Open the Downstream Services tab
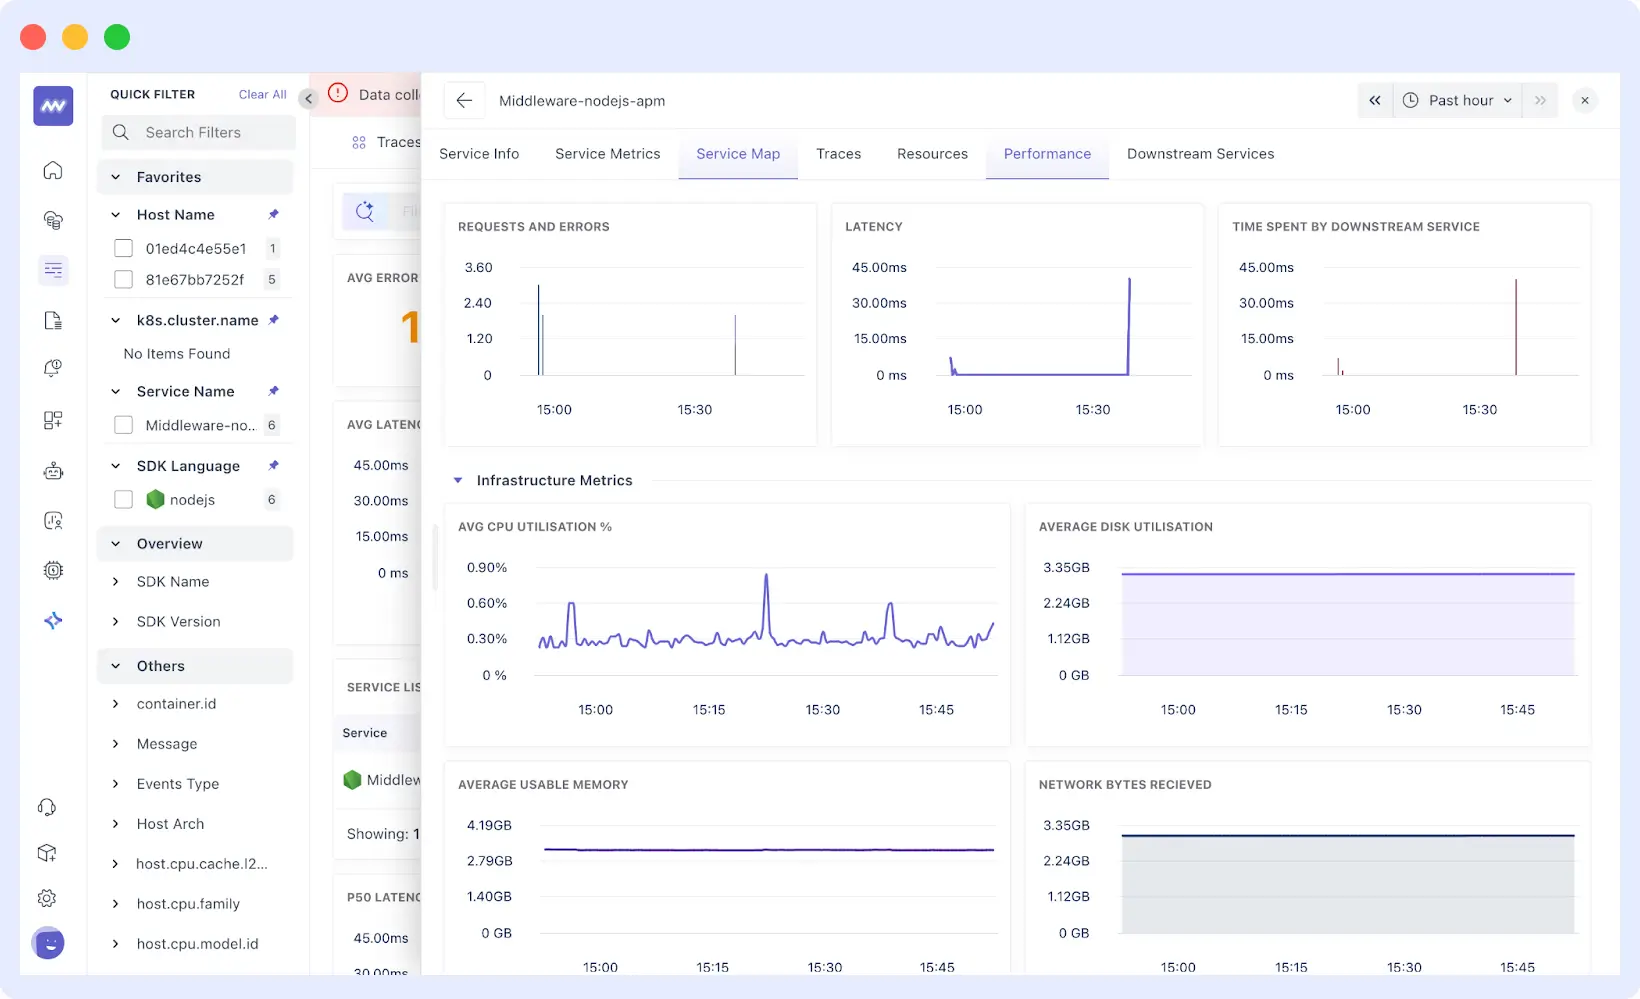The image size is (1640, 999). [1200, 153]
